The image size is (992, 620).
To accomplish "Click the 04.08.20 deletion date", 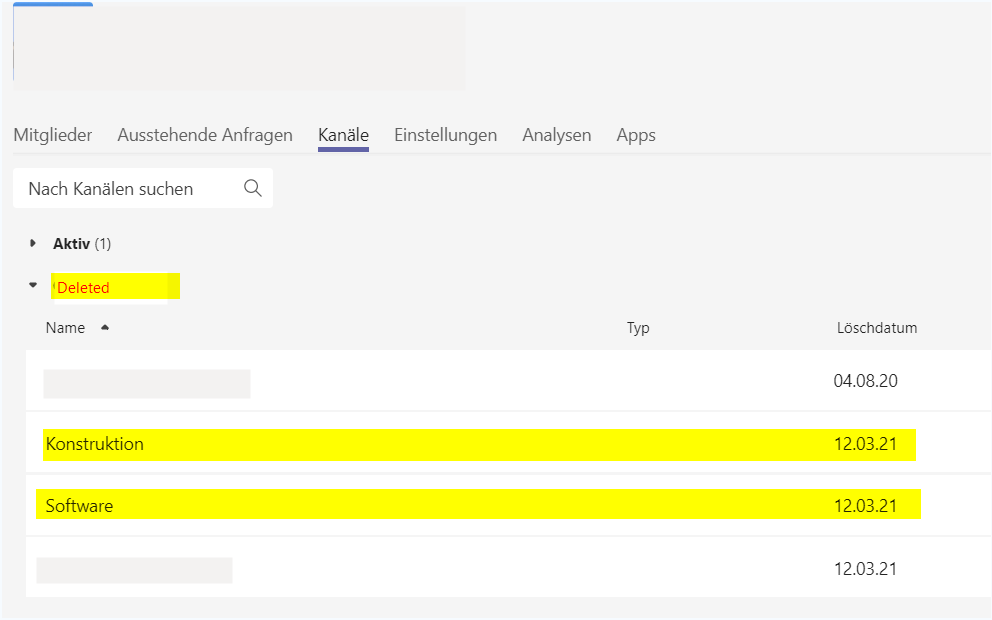I will (x=865, y=381).
